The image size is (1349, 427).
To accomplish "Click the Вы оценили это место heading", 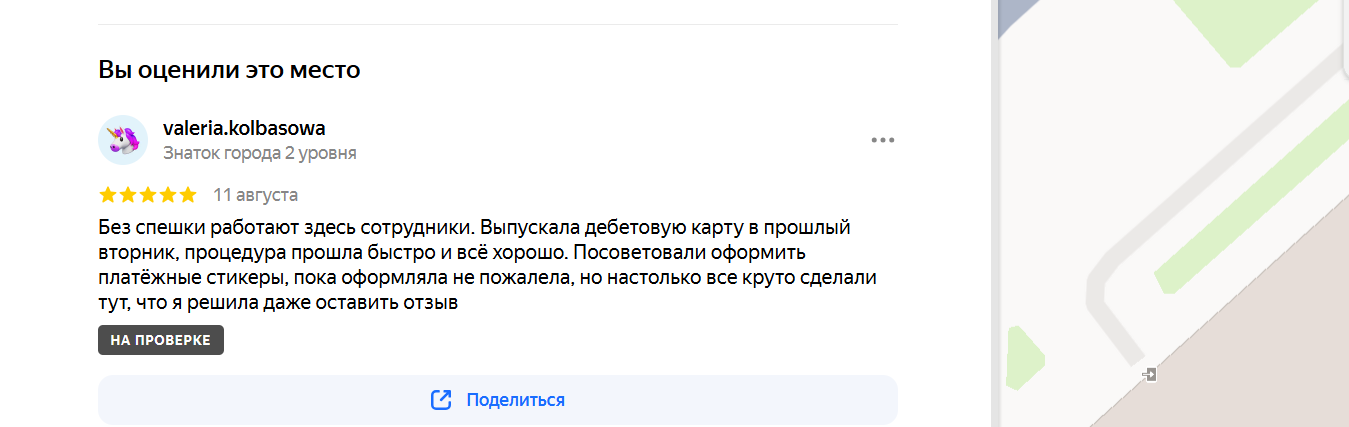I will click(229, 70).
